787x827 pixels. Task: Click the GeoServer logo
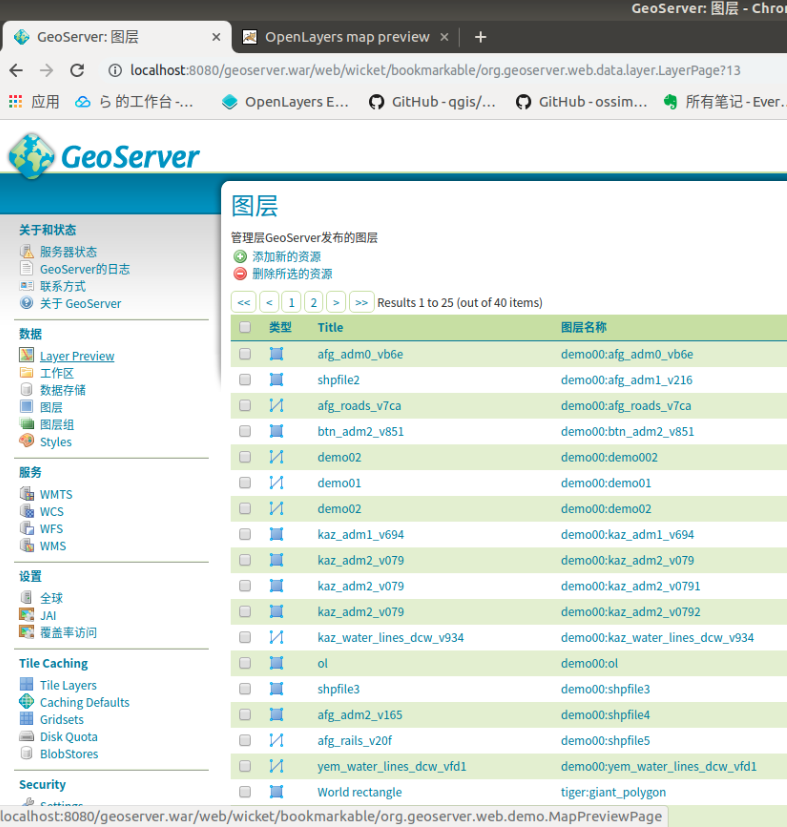pos(104,156)
